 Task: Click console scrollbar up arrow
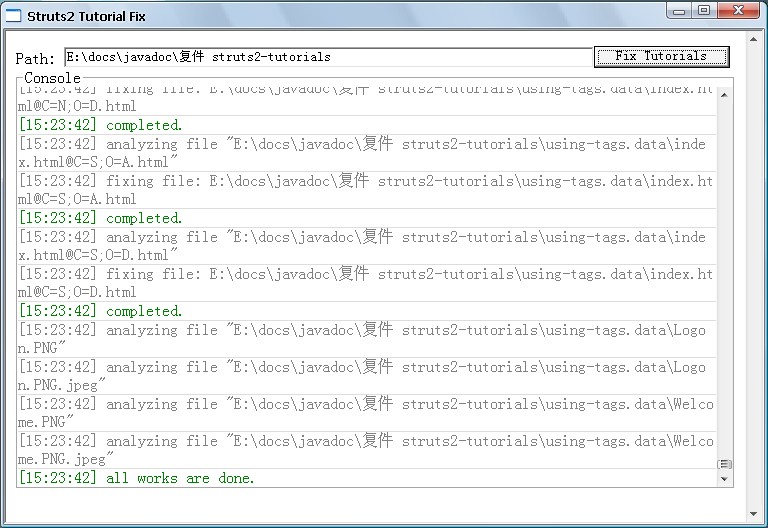pos(724,95)
